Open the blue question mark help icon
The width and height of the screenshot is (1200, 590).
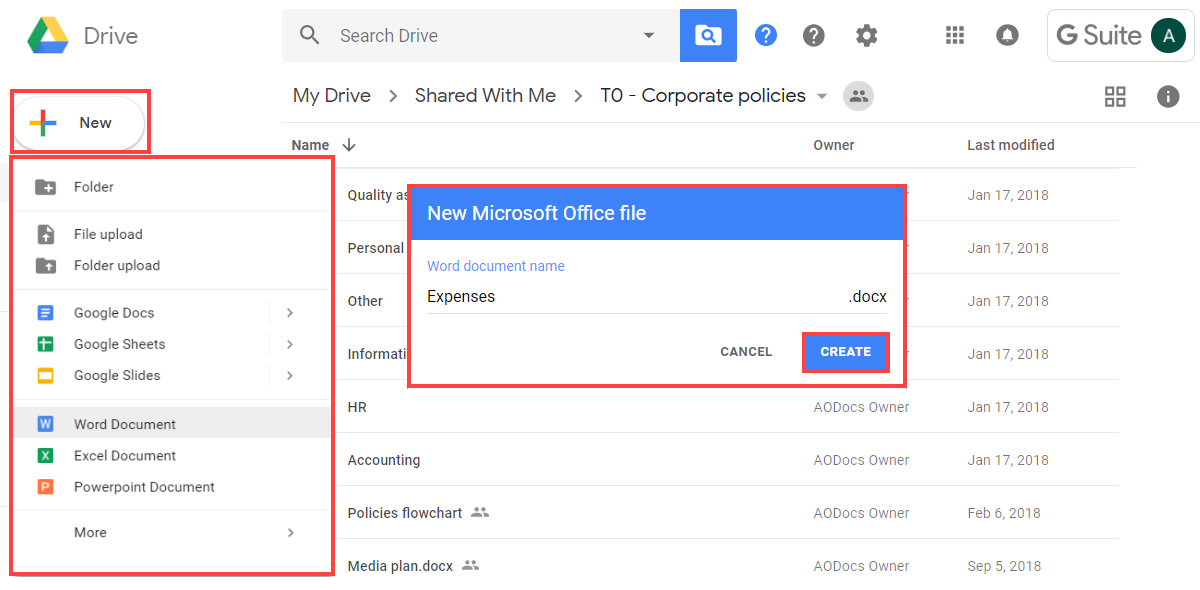(x=766, y=36)
